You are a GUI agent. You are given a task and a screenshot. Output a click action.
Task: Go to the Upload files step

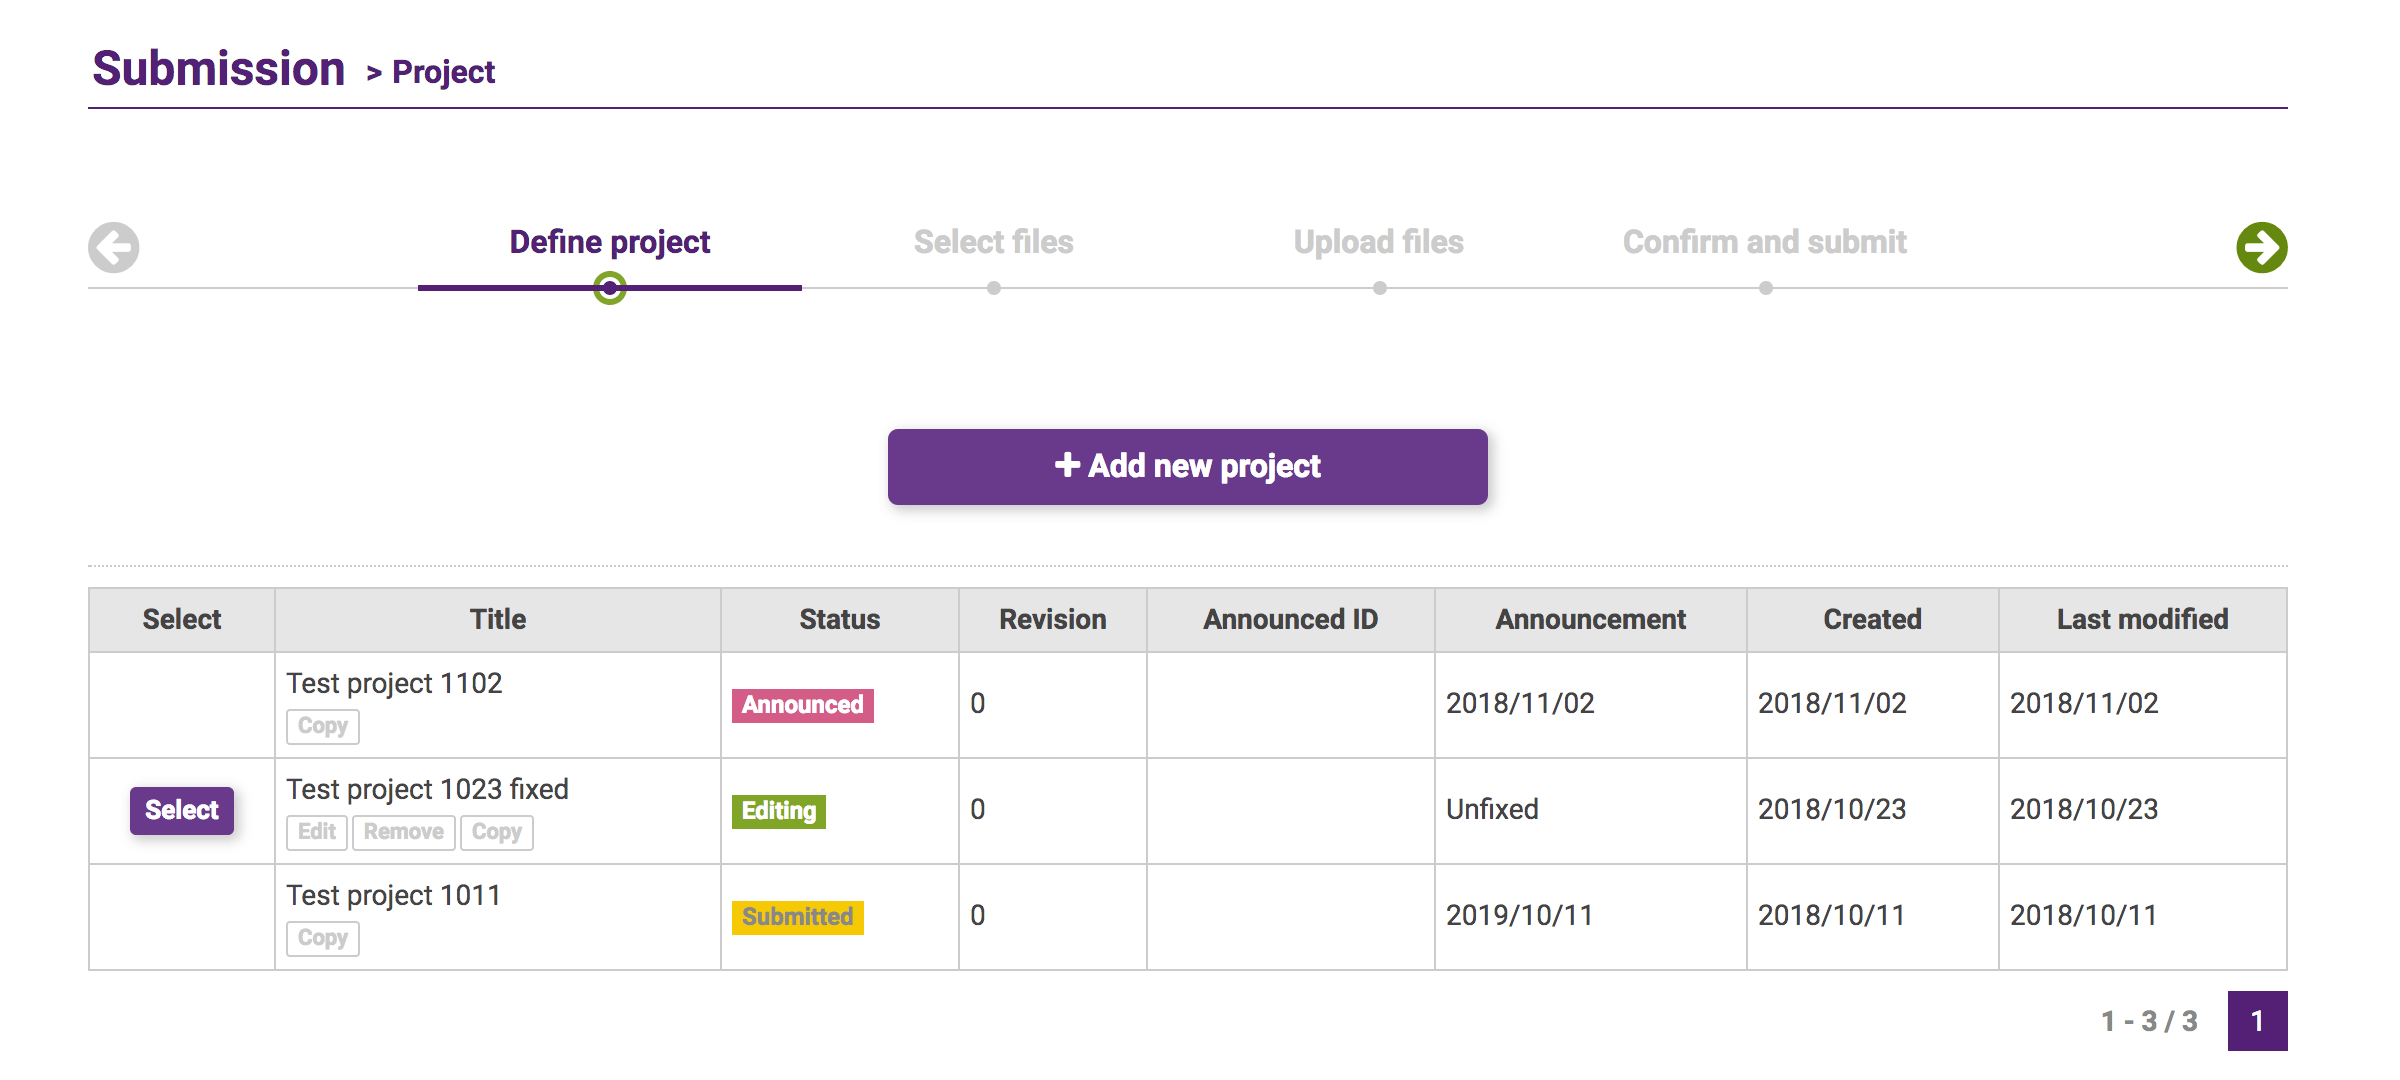coord(1378,242)
